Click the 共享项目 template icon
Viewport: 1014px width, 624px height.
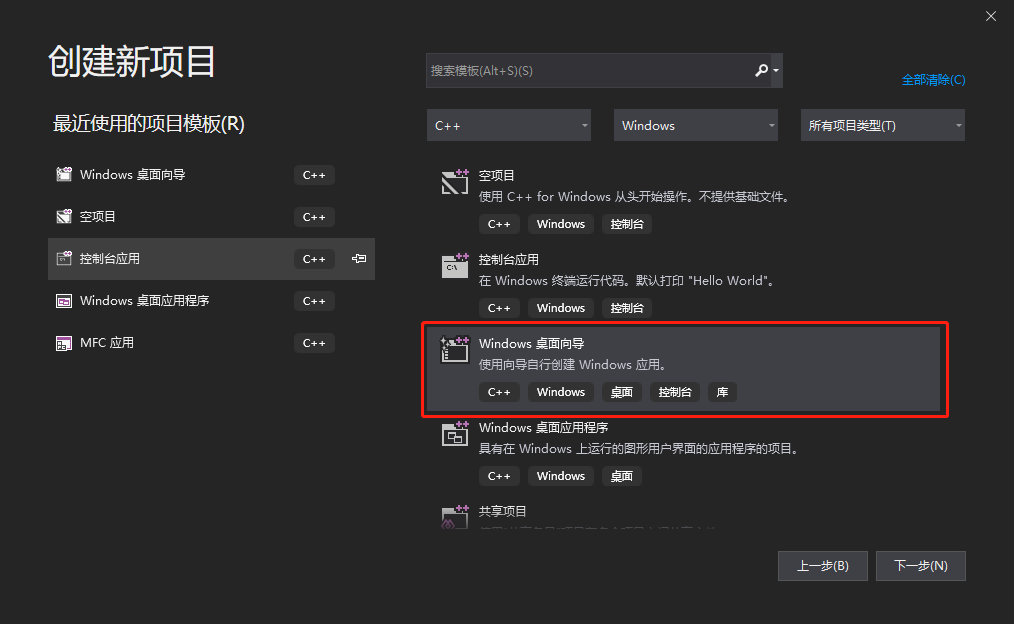coord(455,517)
